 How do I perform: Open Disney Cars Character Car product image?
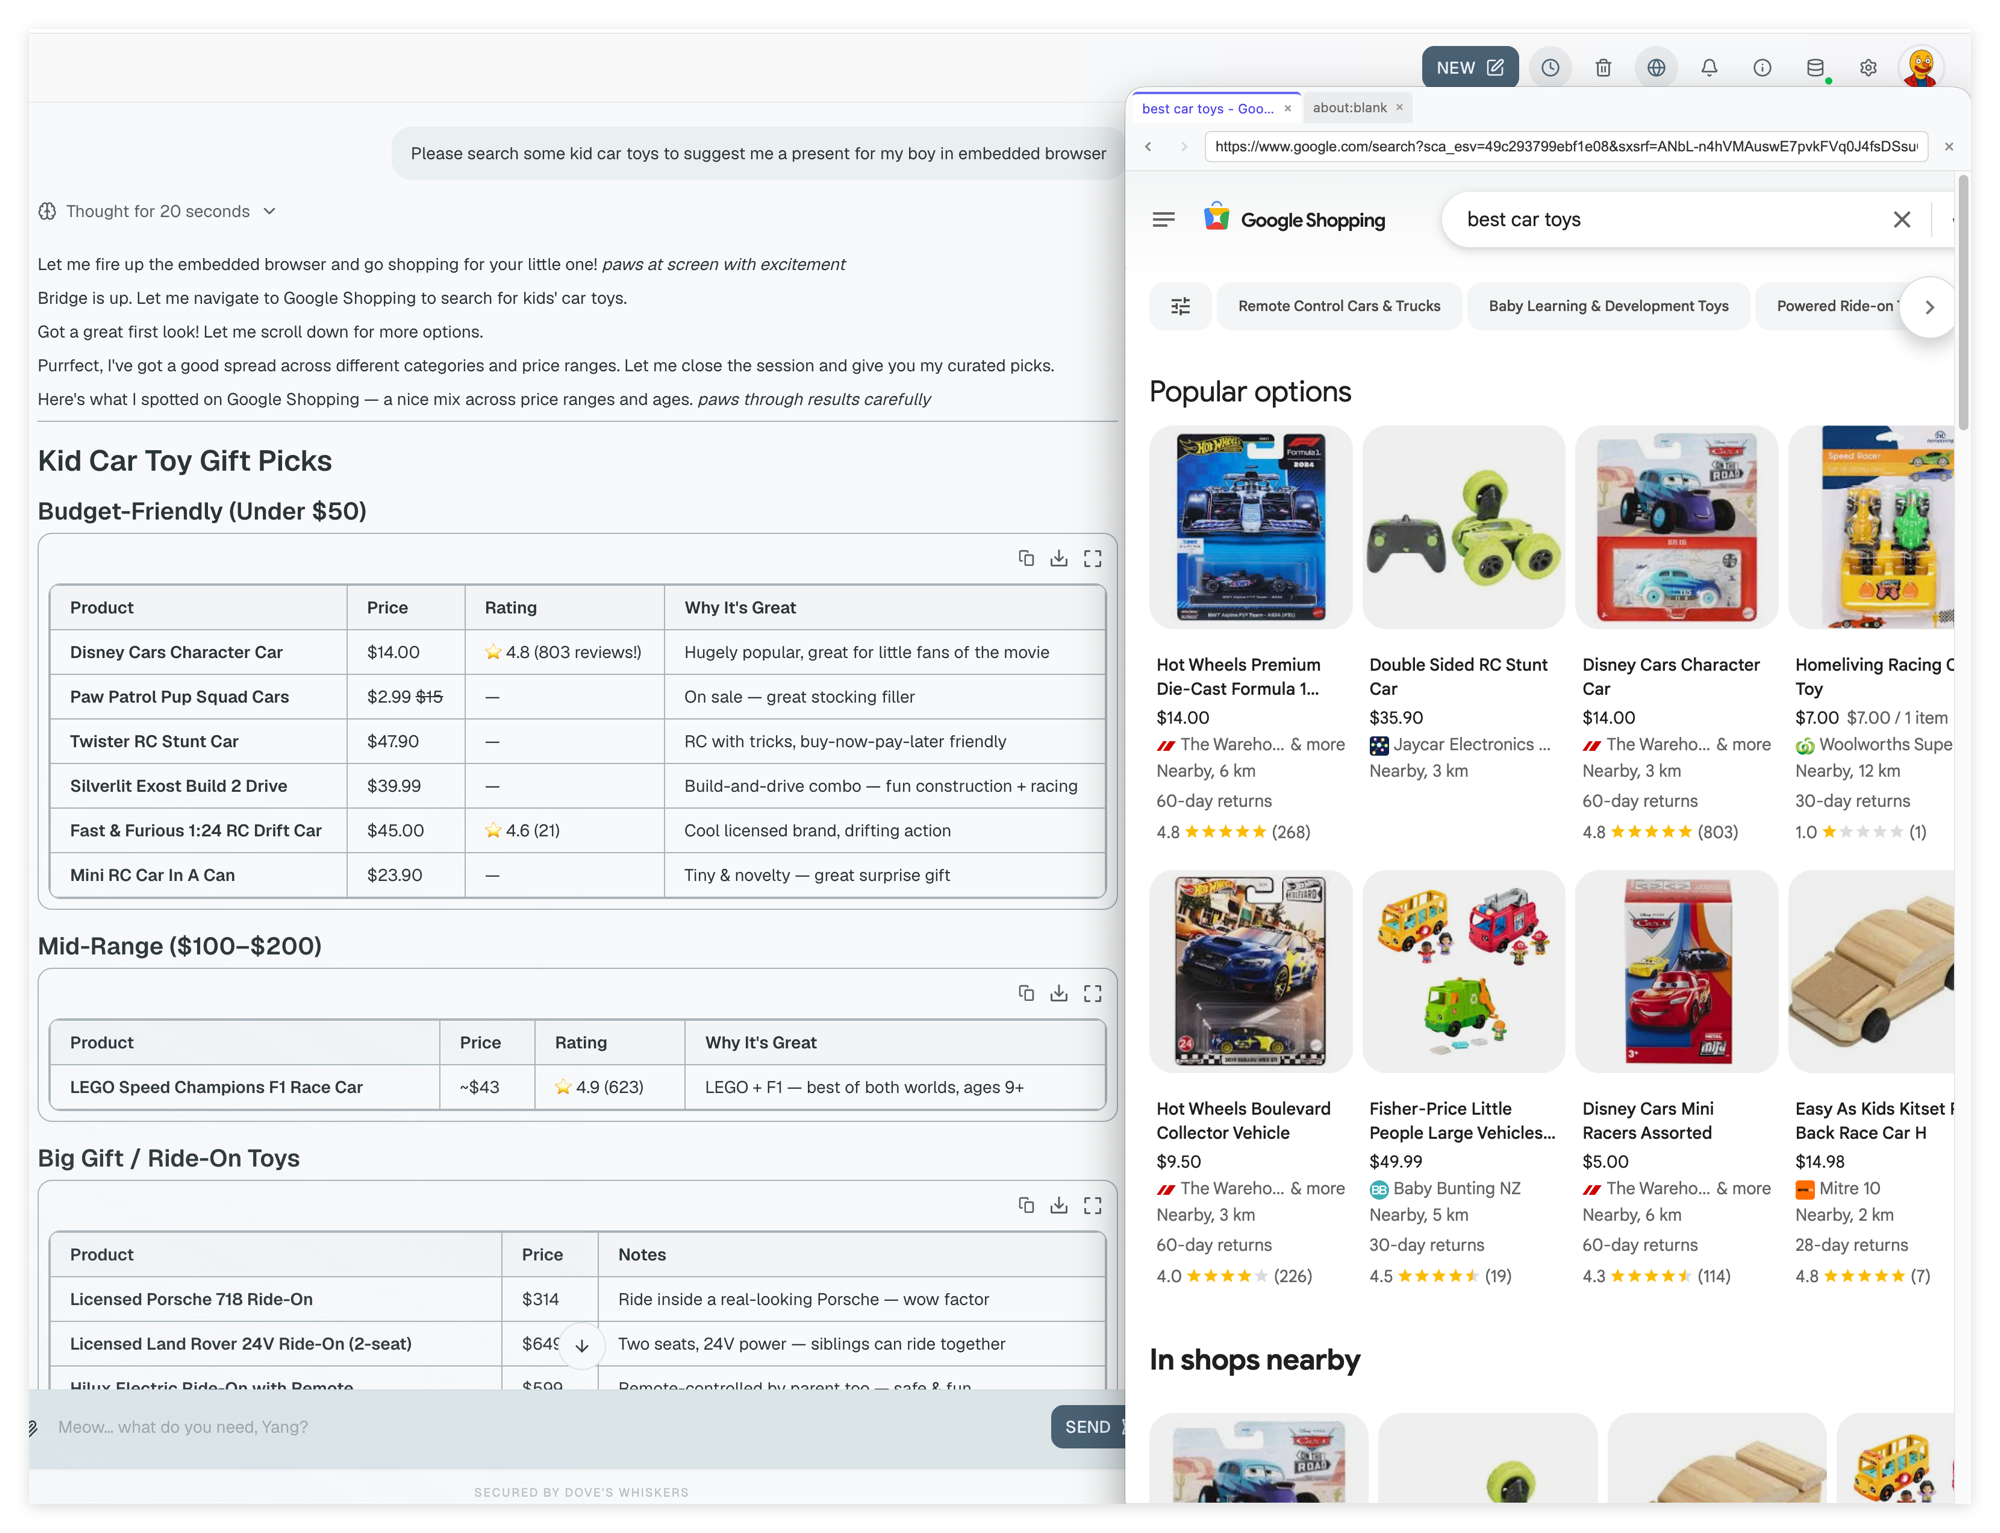coord(1676,527)
